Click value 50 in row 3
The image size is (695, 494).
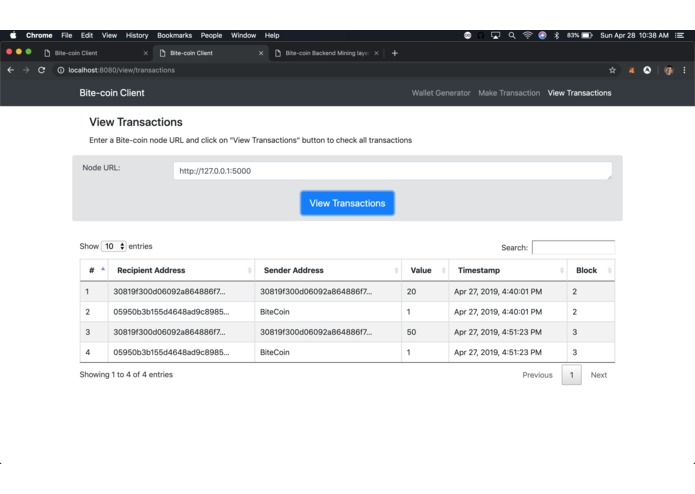pyautogui.click(x=411, y=332)
